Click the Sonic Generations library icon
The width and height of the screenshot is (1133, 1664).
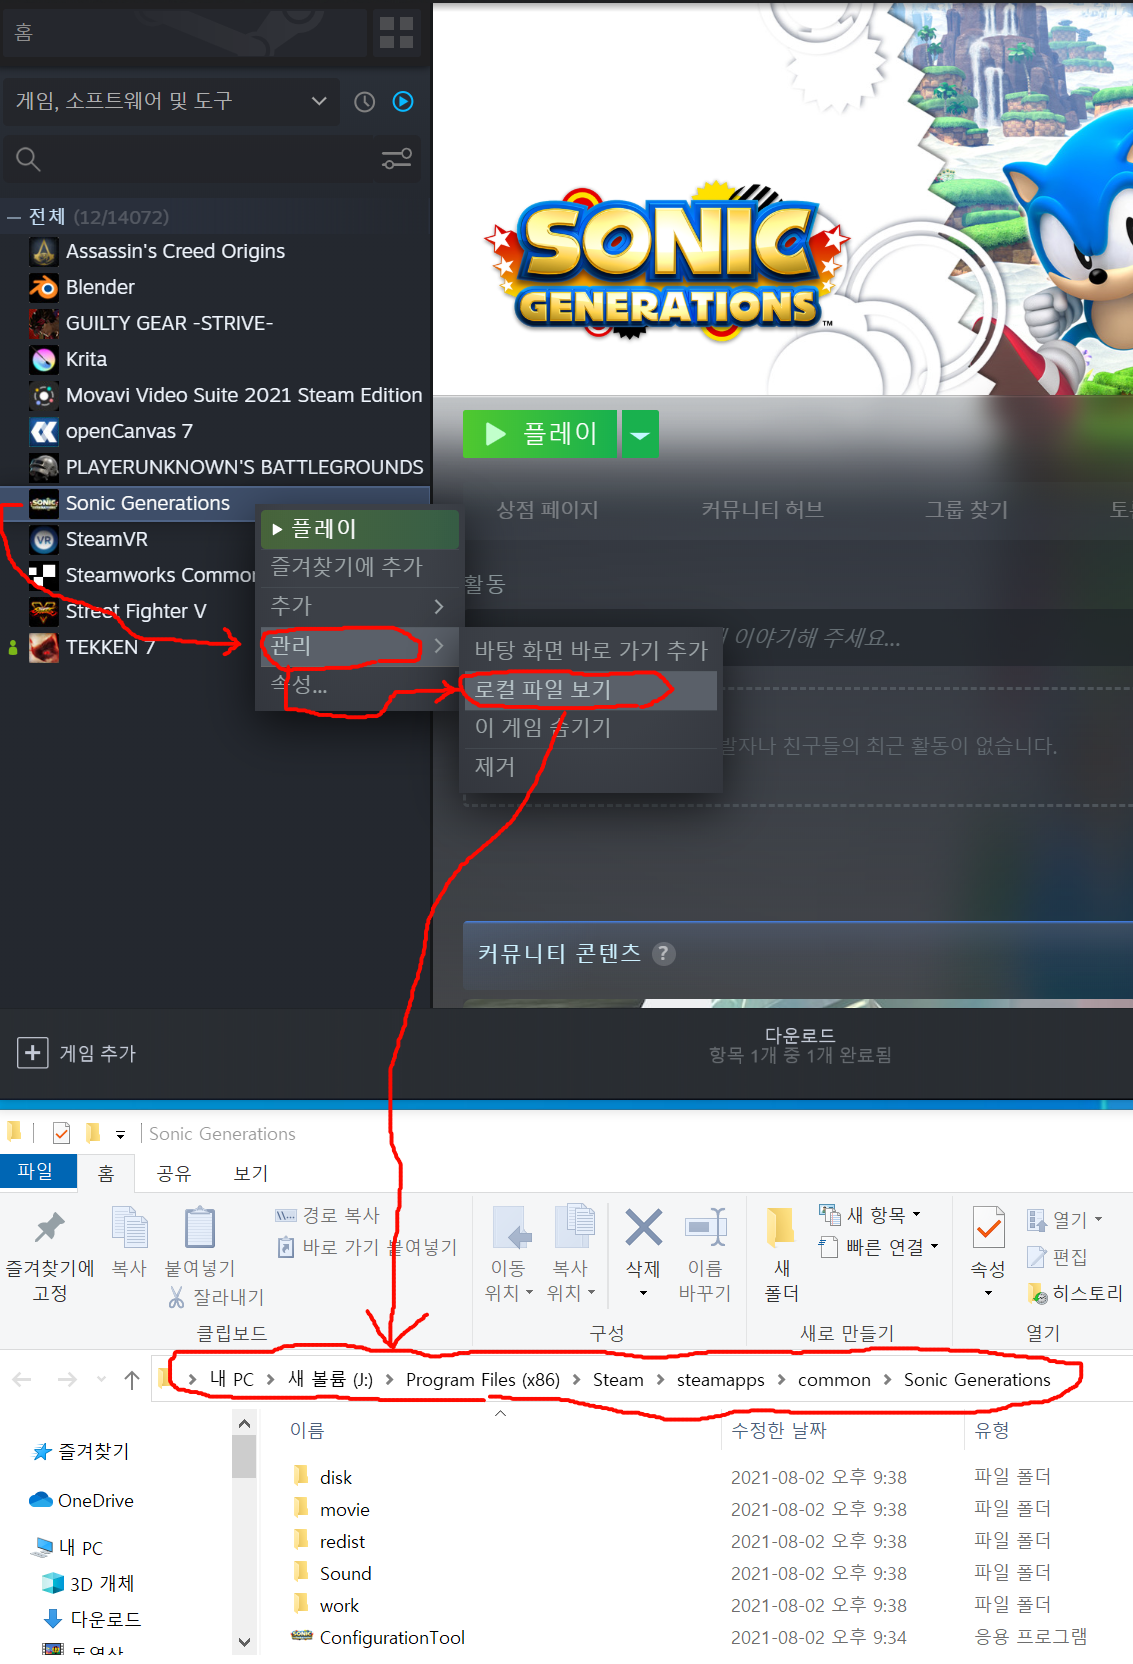pyautogui.click(x=43, y=503)
